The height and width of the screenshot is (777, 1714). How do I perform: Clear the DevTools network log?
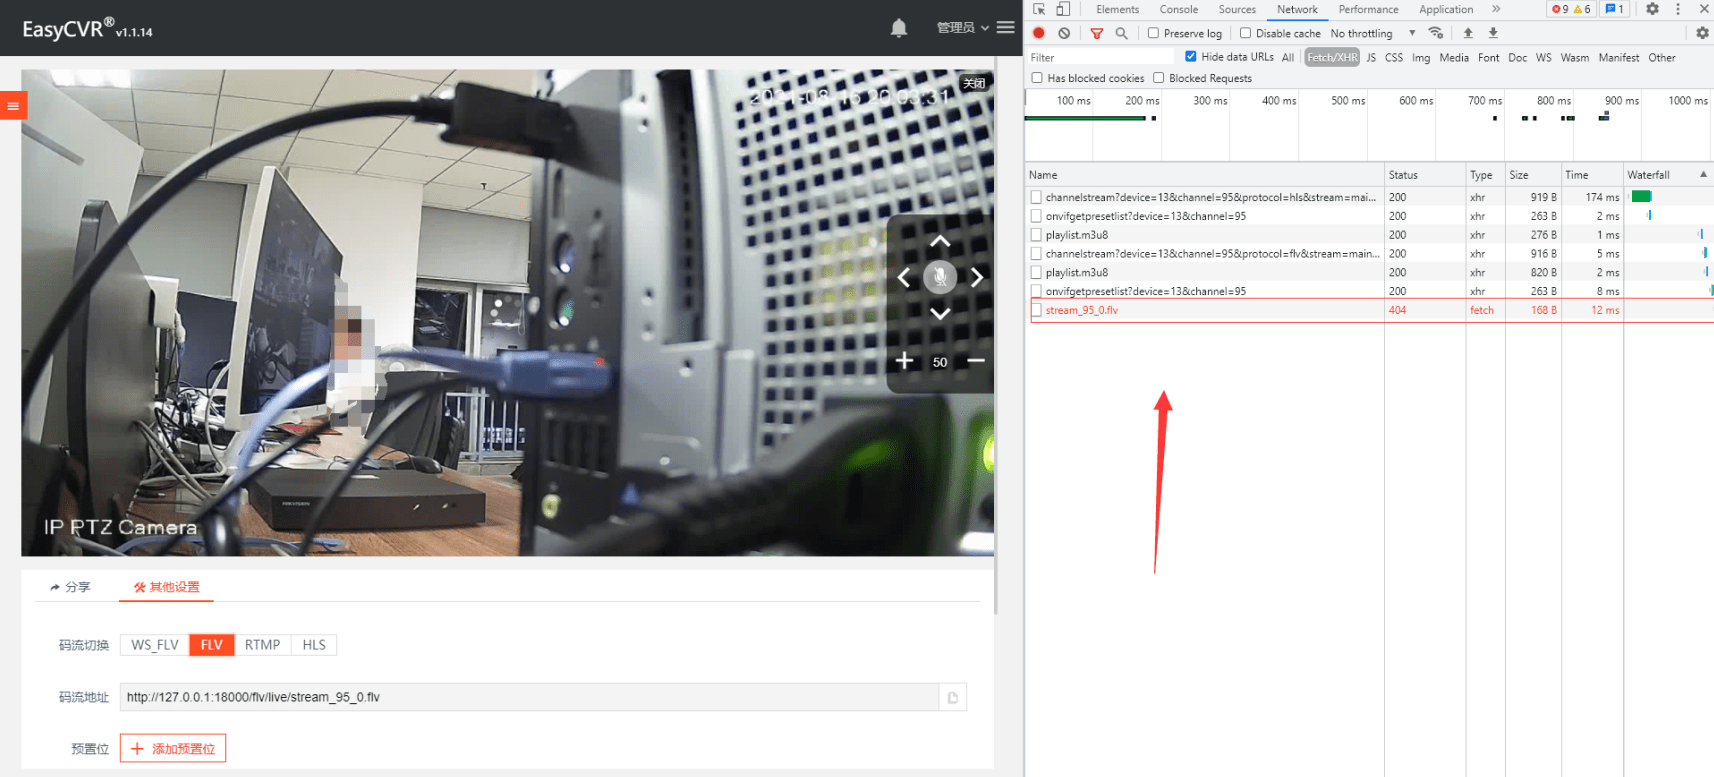1064,33
